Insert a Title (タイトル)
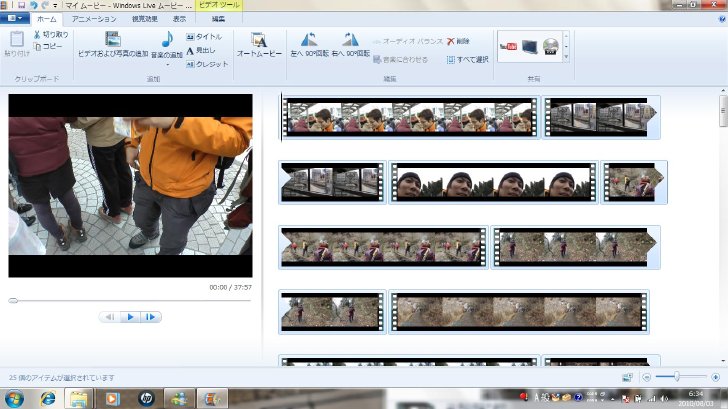Viewport: 728px width, 409px height. pos(204,37)
